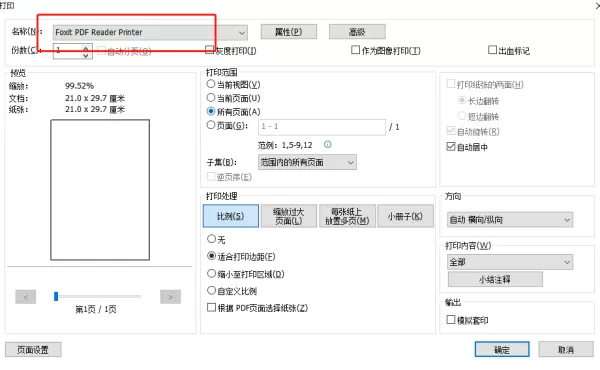Click the 范例: 1,5-9,12 example text
Screen dimensions: 600x370
(x=285, y=145)
